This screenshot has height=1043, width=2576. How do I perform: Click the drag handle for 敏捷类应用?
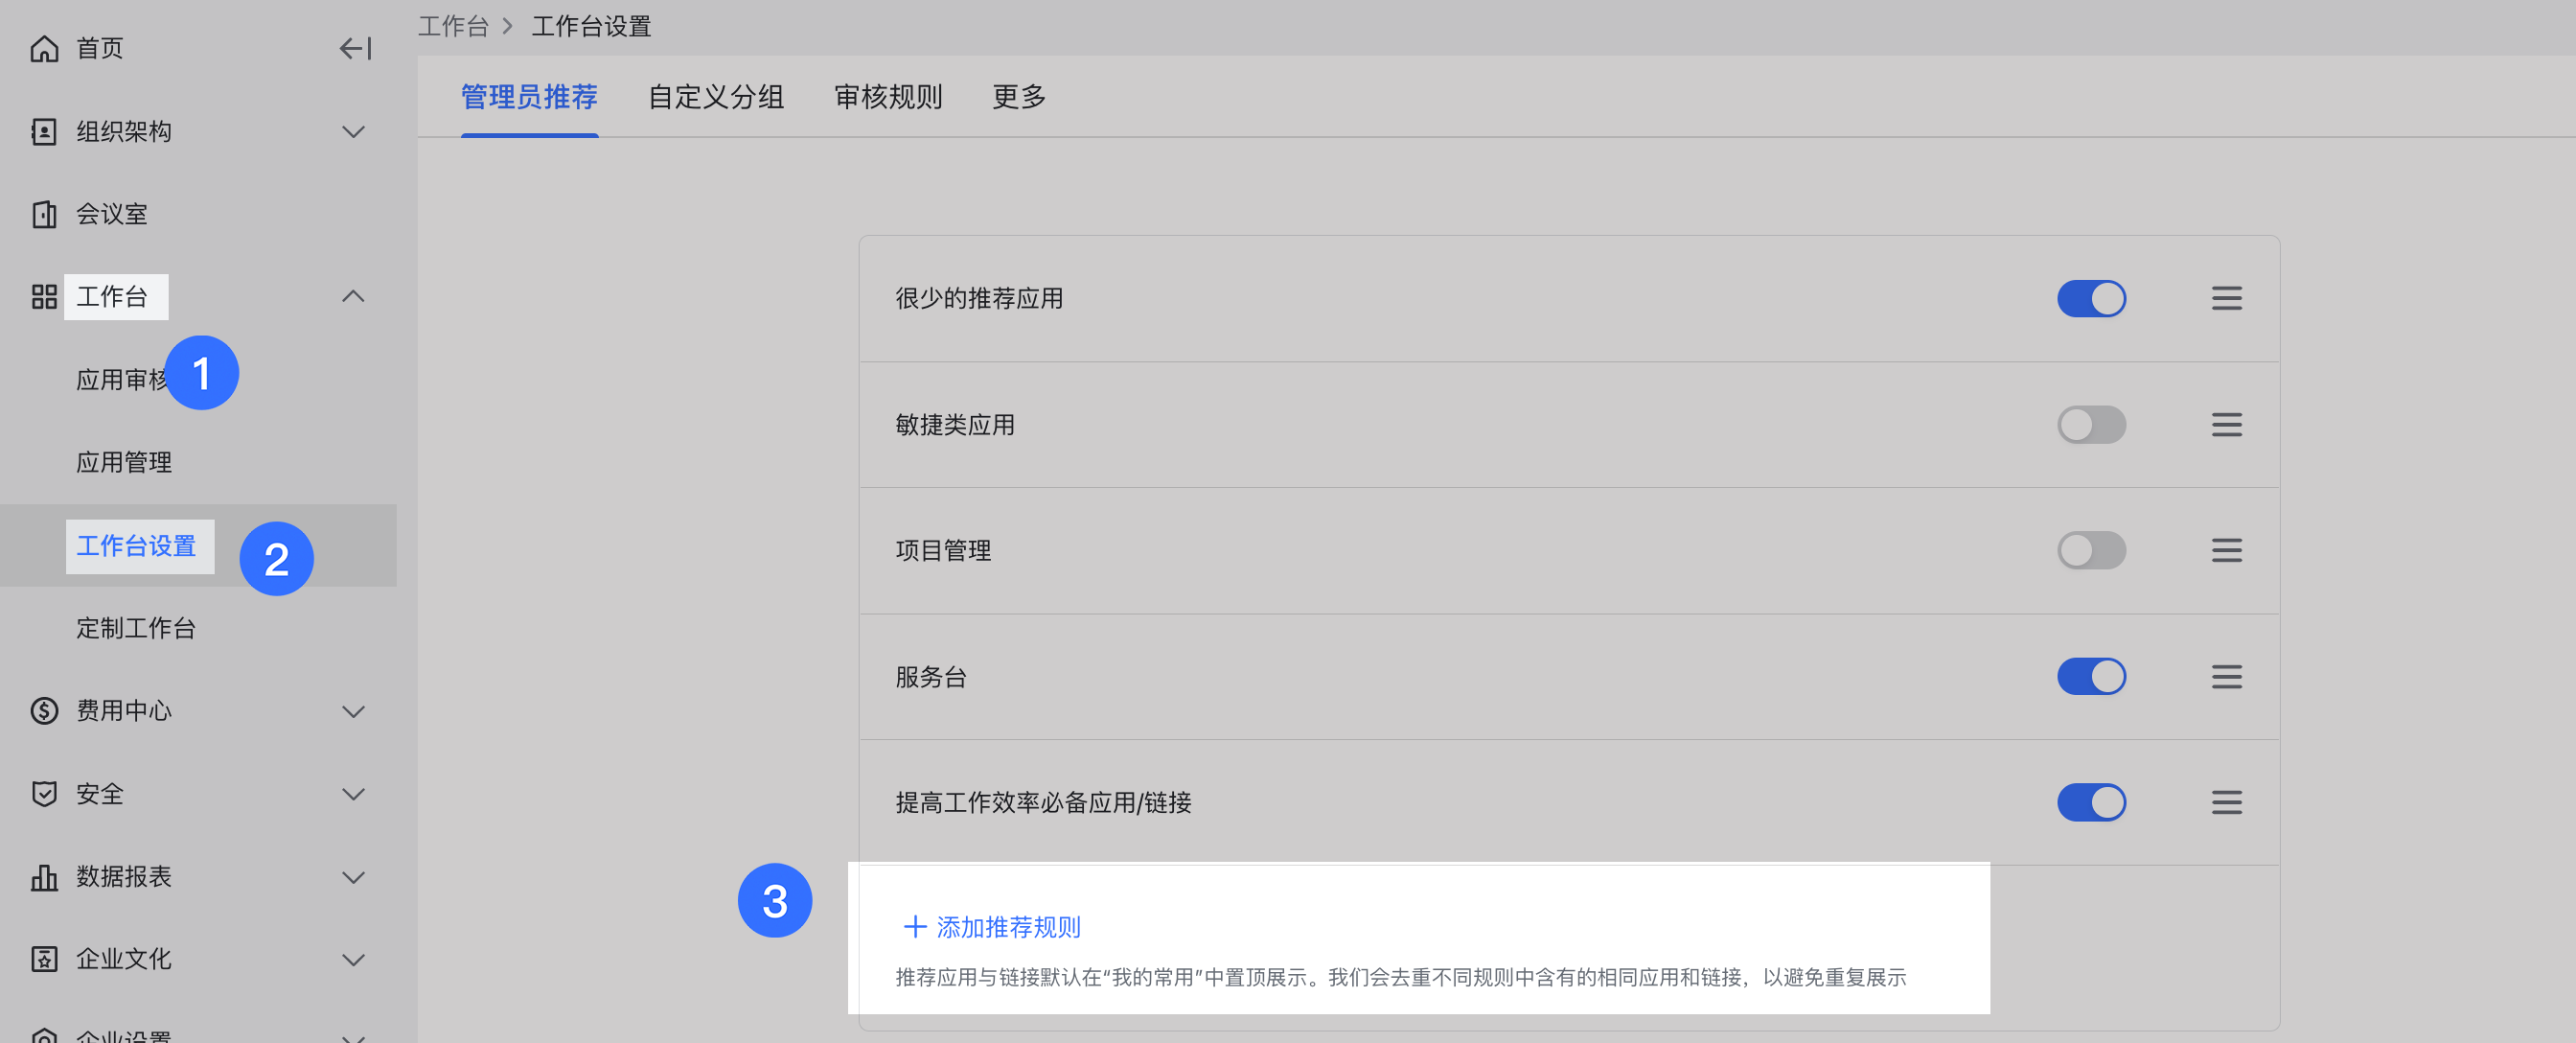click(x=2226, y=425)
